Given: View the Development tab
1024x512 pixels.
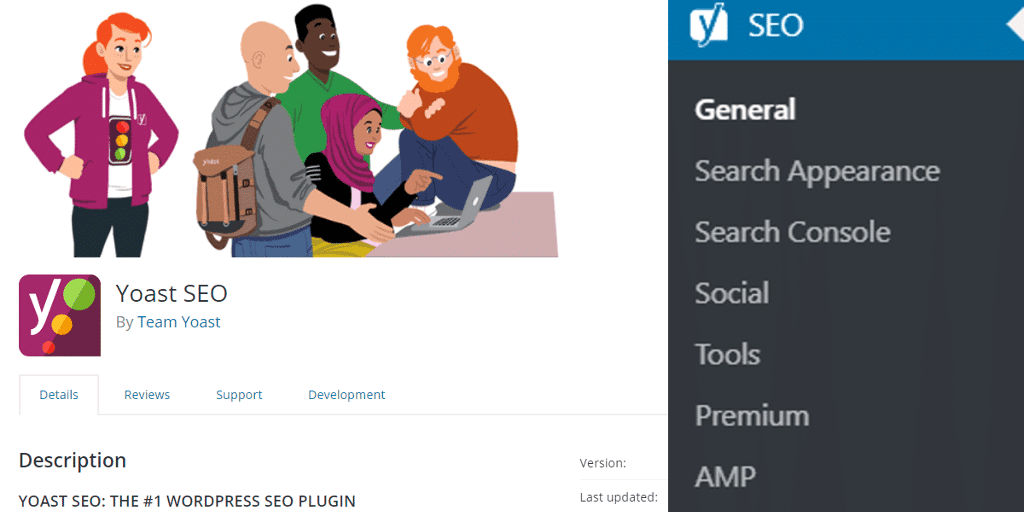Looking at the screenshot, I should pyautogui.click(x=346, y=395).
